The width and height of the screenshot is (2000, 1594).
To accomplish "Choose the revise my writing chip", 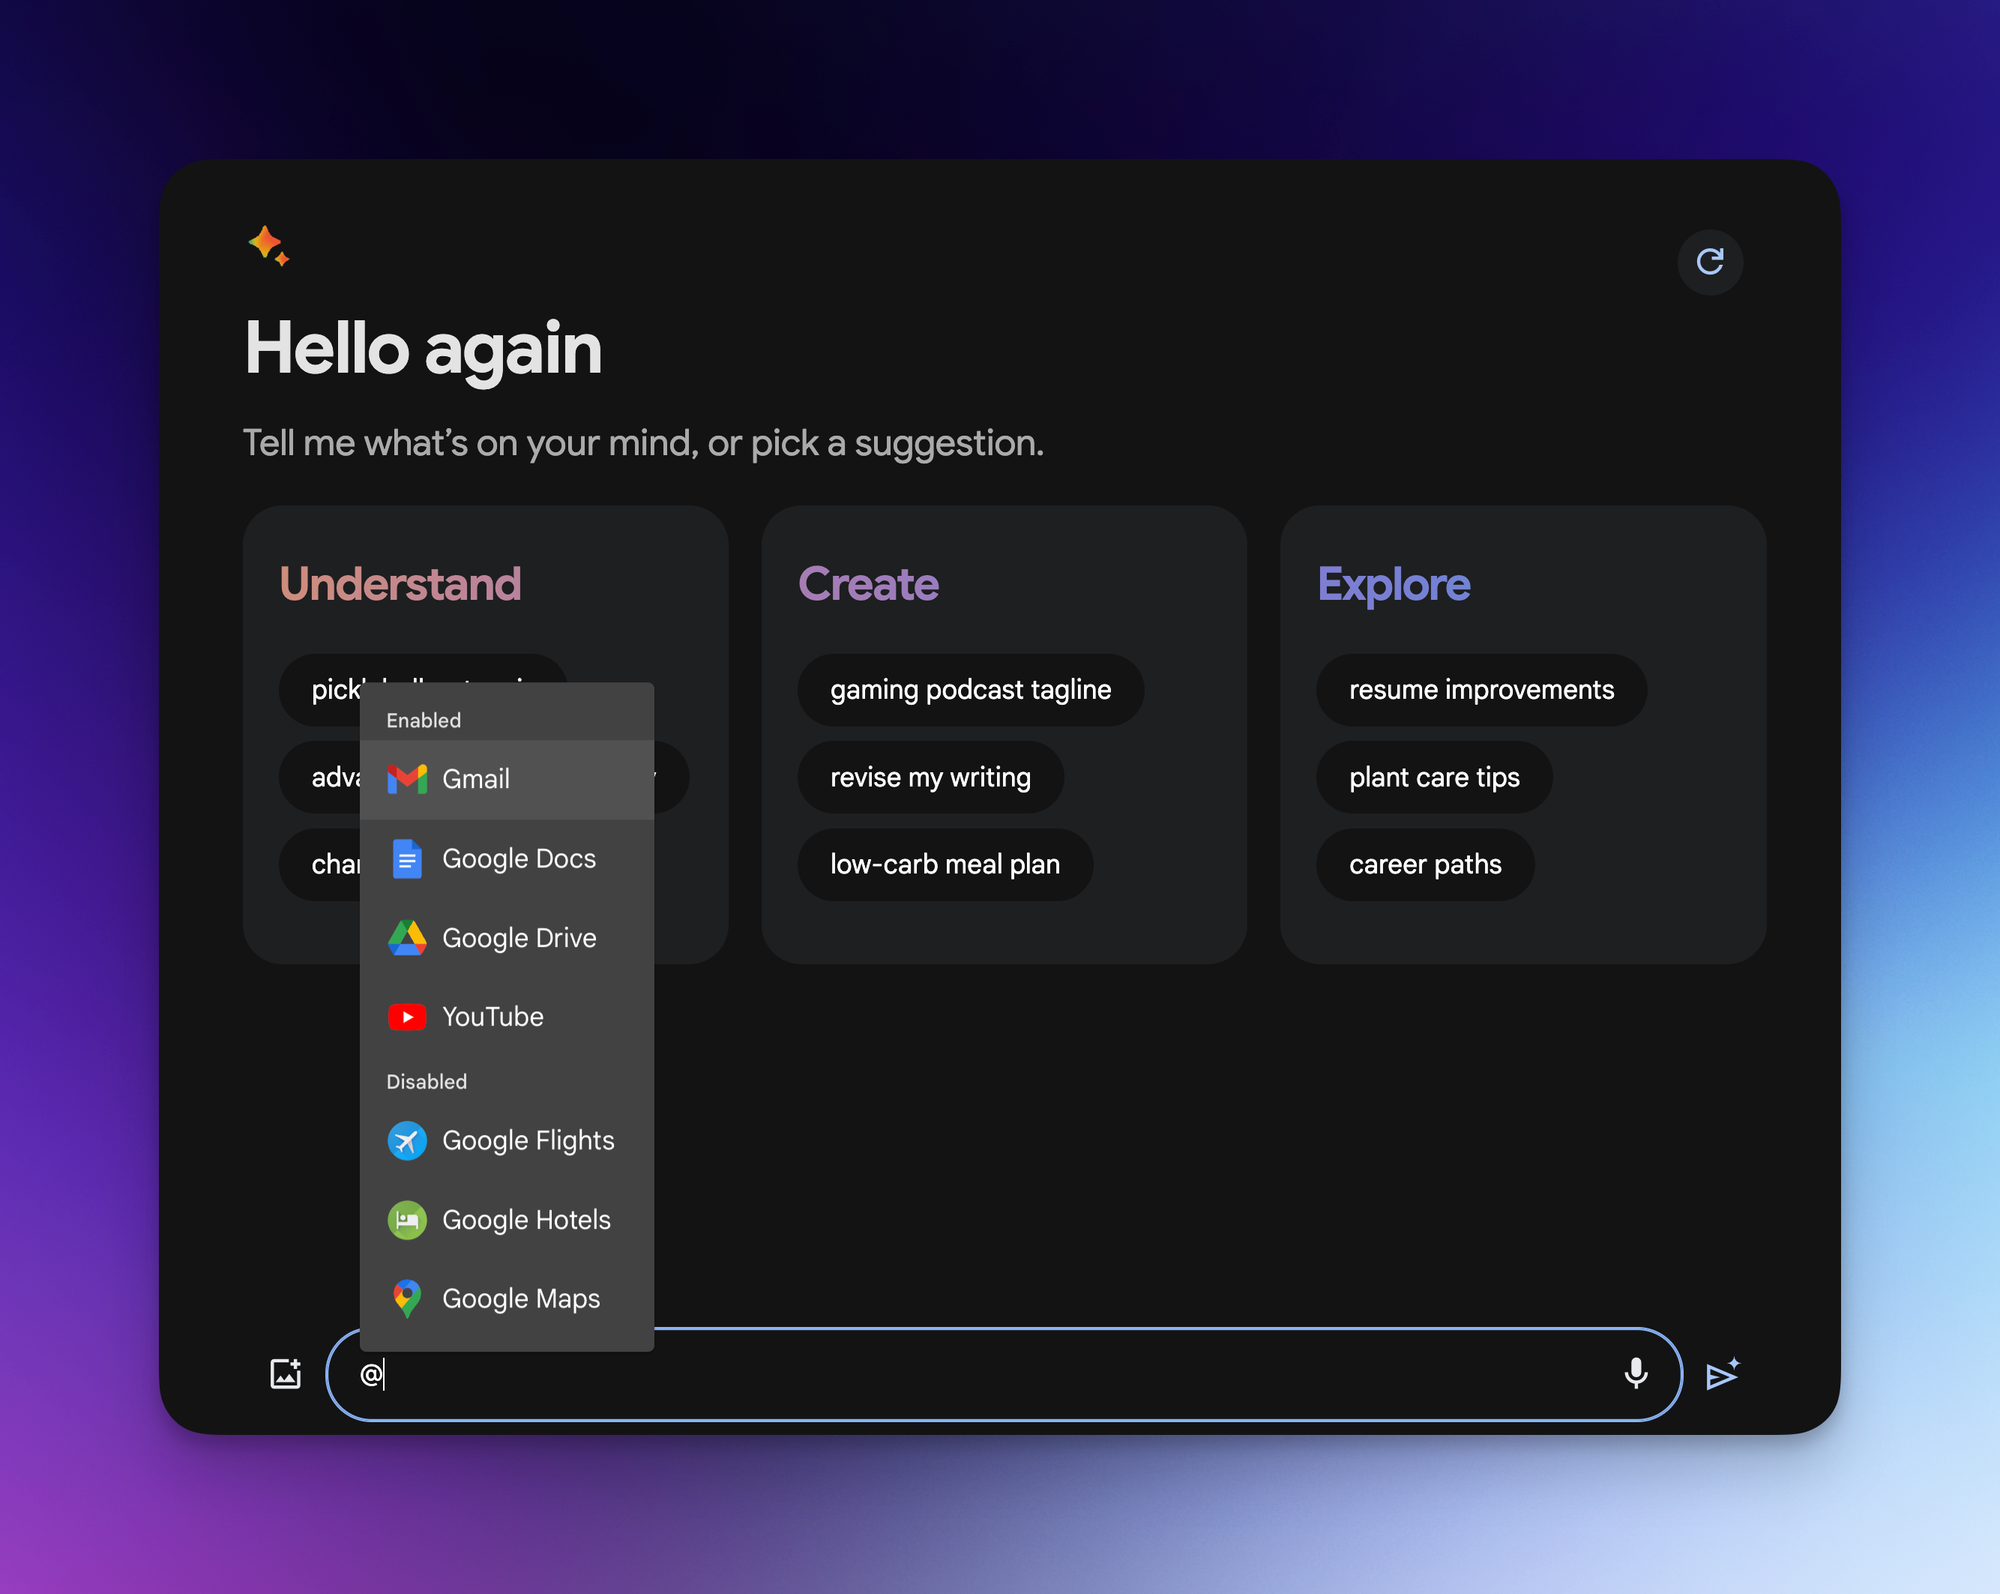I will (x=930, y=777).
